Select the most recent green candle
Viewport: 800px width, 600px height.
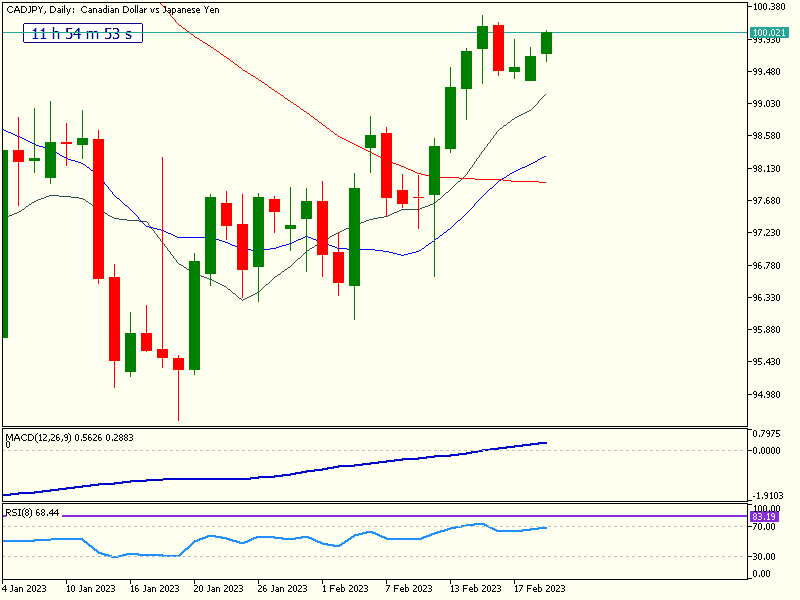click(x=547, y=43)
